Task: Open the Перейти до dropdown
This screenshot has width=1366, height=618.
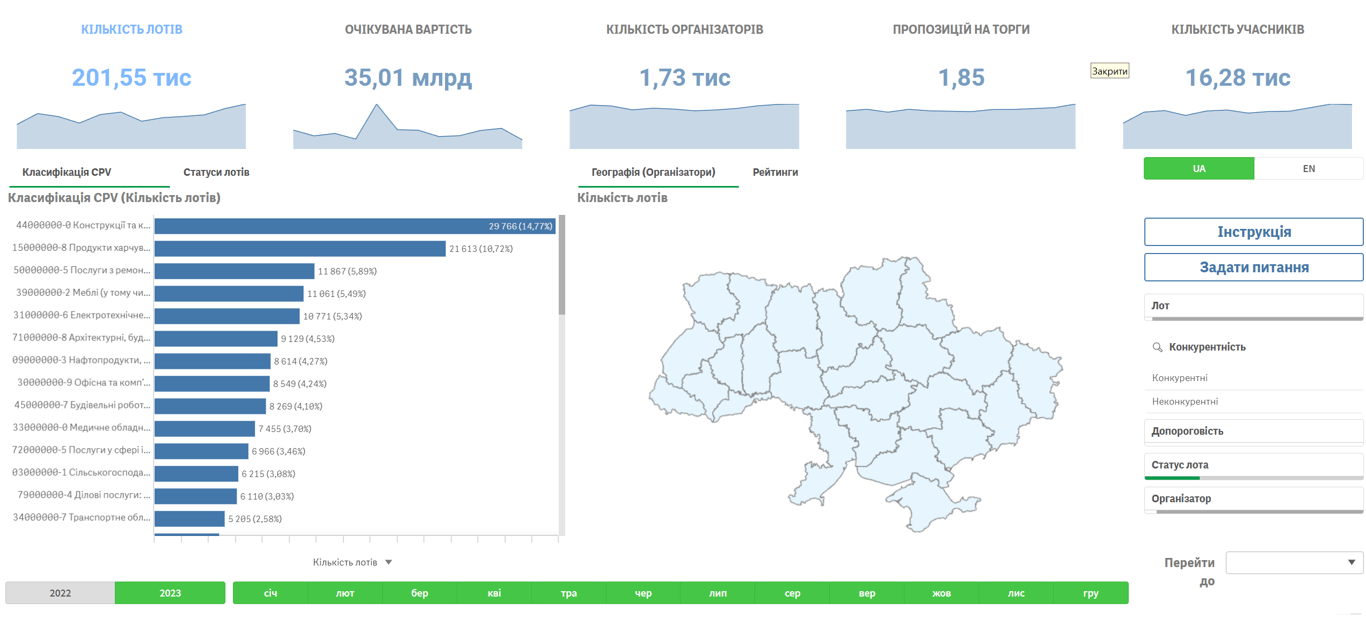Action: tap(1294, 563)
